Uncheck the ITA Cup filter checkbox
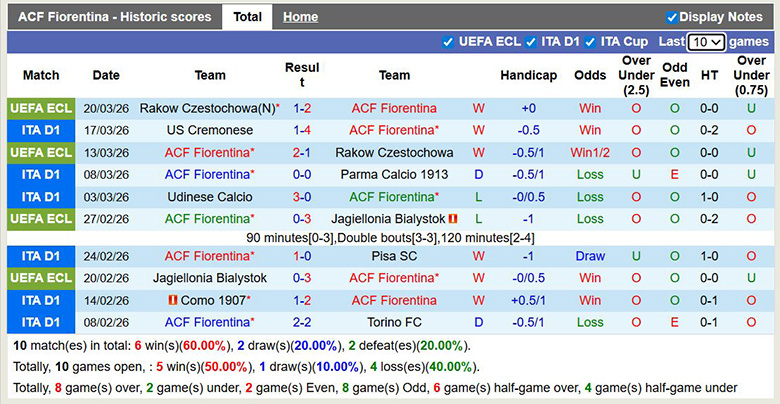The image size is (780, 404). point(591,42)
